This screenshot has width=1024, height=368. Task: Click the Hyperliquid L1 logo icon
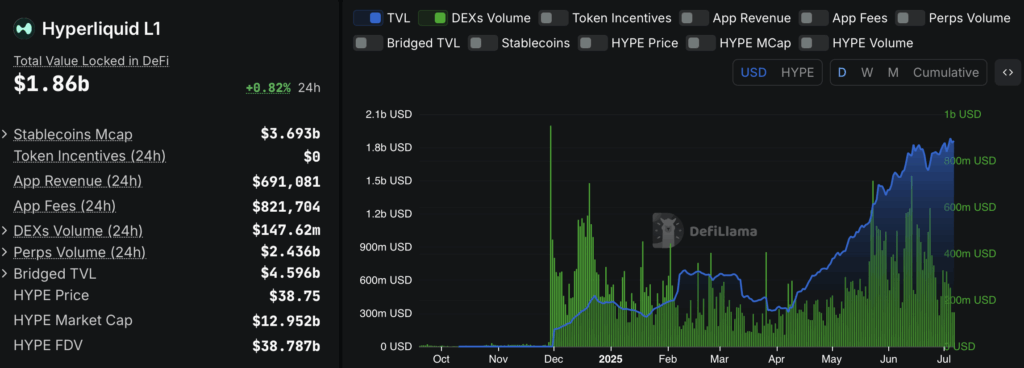[x=24, y=29]
